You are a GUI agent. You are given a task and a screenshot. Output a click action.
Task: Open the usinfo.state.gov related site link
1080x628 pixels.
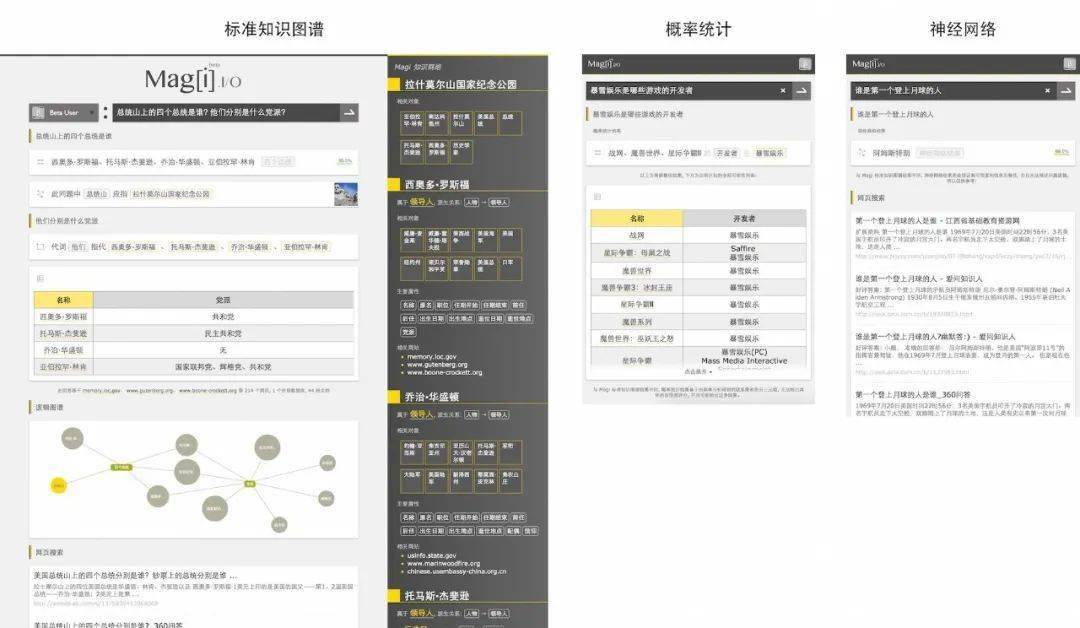(432, 555)
